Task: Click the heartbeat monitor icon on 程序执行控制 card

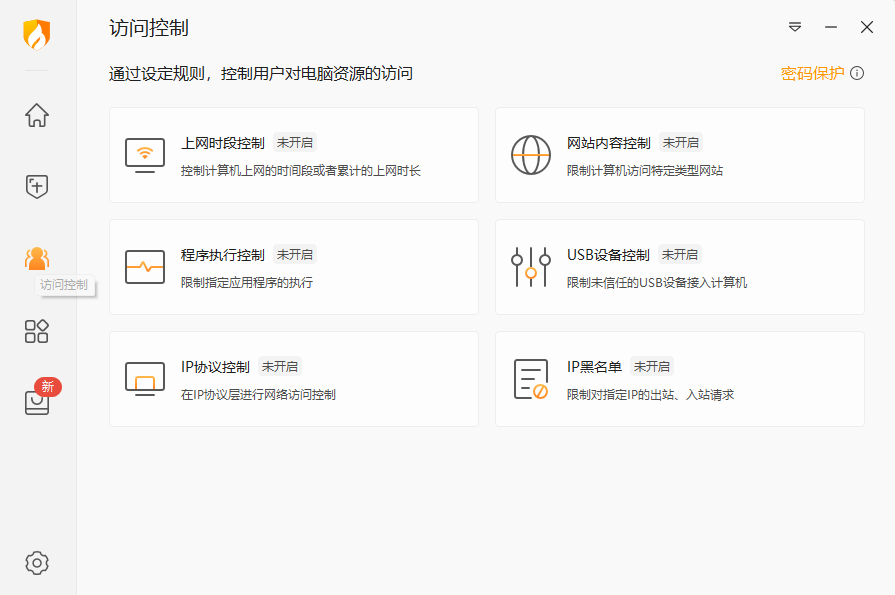Action: (145, 266)
